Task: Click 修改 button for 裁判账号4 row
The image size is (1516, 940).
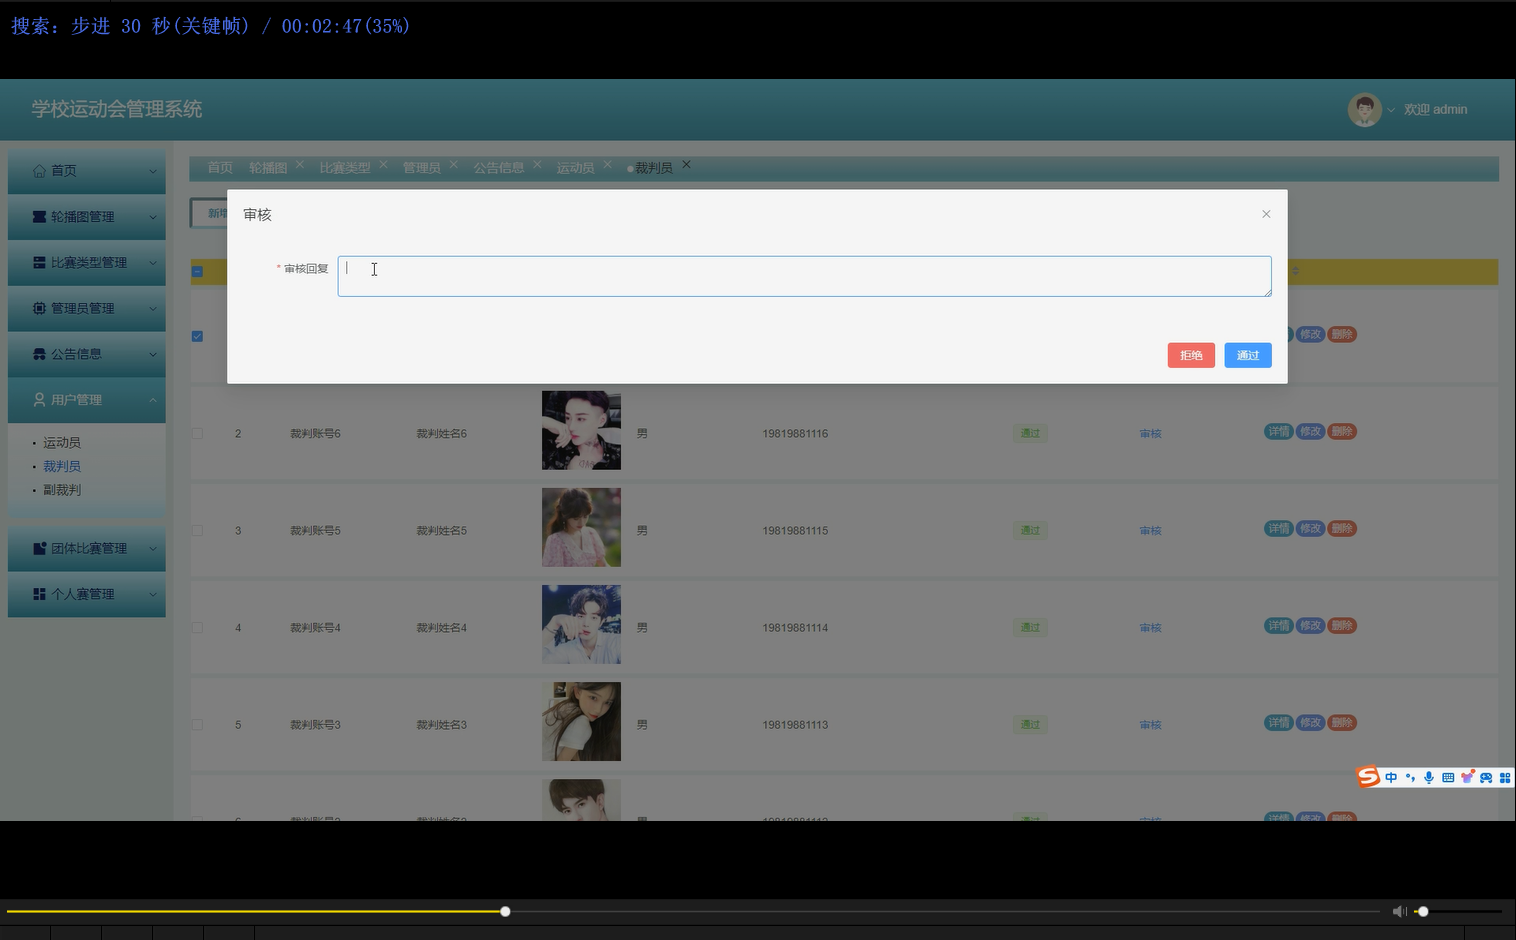Action: 1311,626
